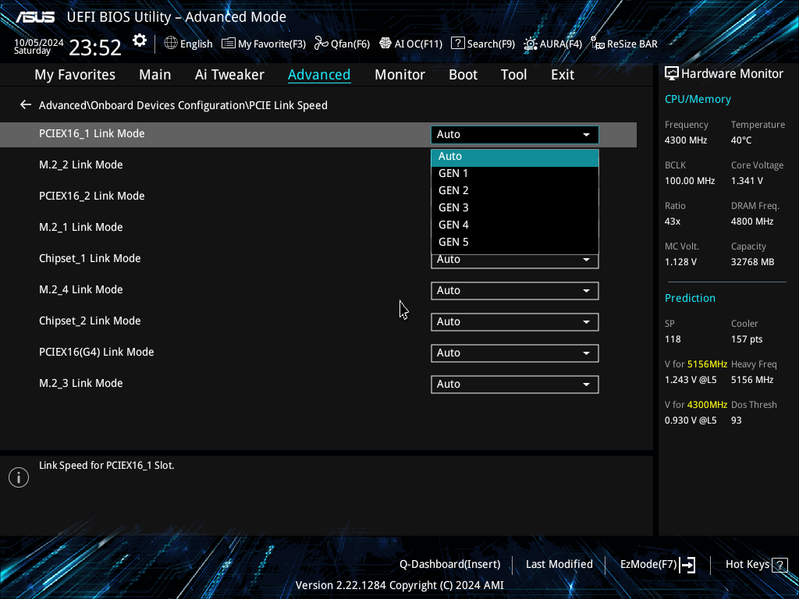Open M.2_4 Link Mode dropdown

click(515, 290)
